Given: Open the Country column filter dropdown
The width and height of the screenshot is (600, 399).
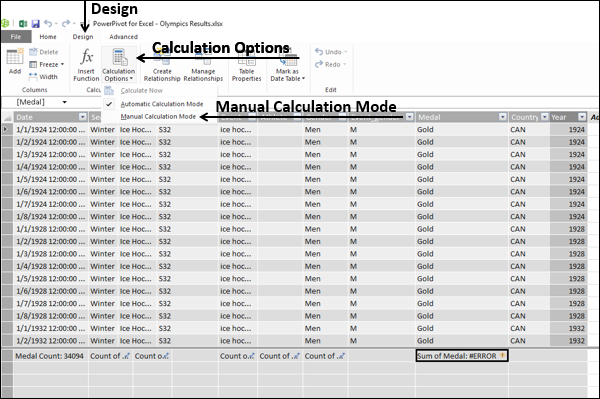Looking at the screenshot, I should click(x=545, y=117).
